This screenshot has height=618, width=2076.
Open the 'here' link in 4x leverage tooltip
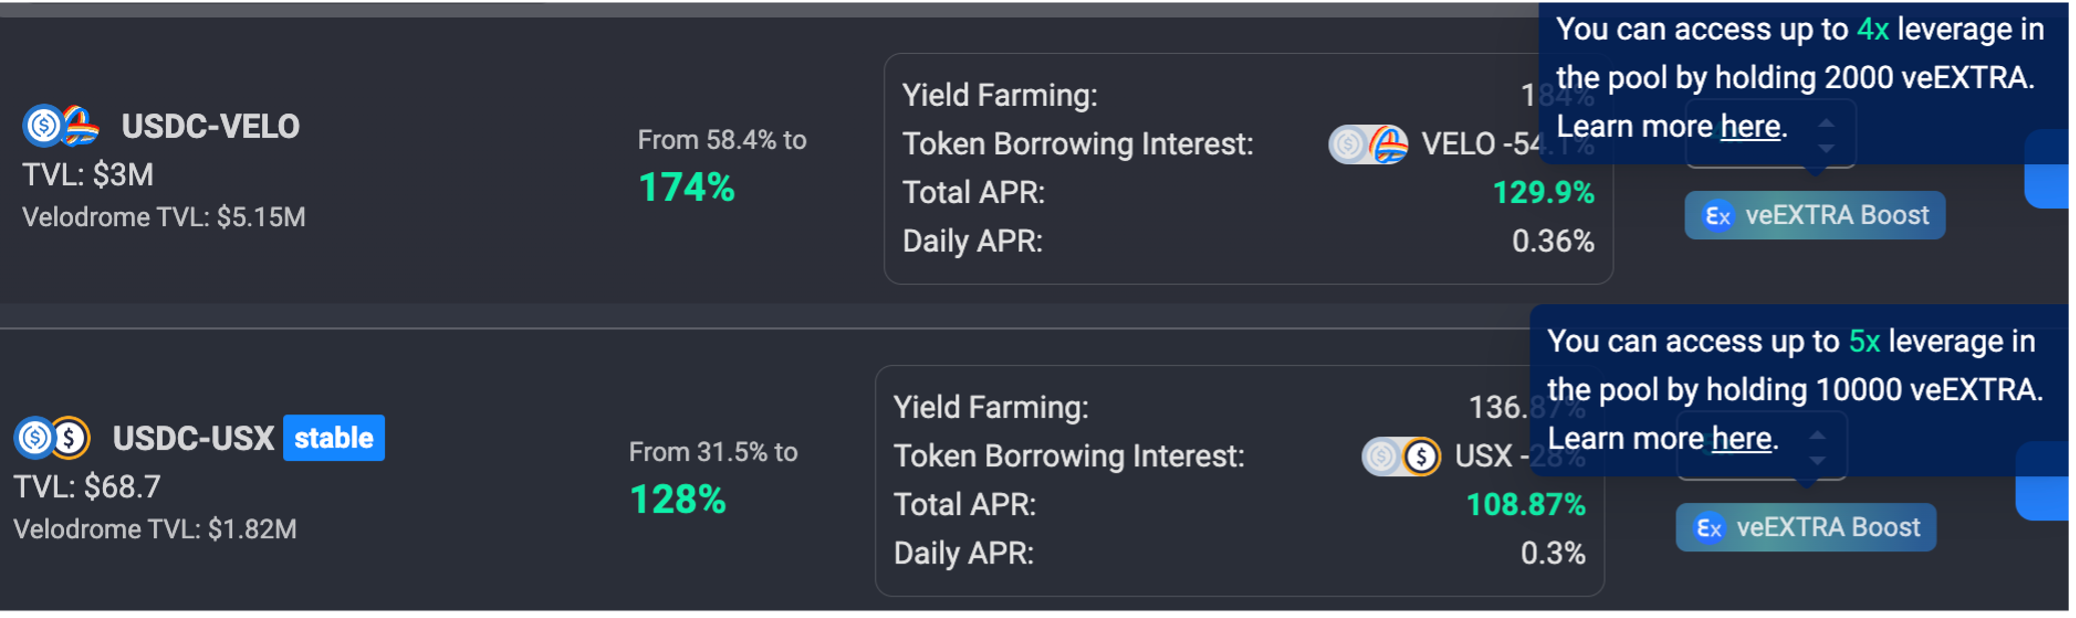pos(1750,127)
